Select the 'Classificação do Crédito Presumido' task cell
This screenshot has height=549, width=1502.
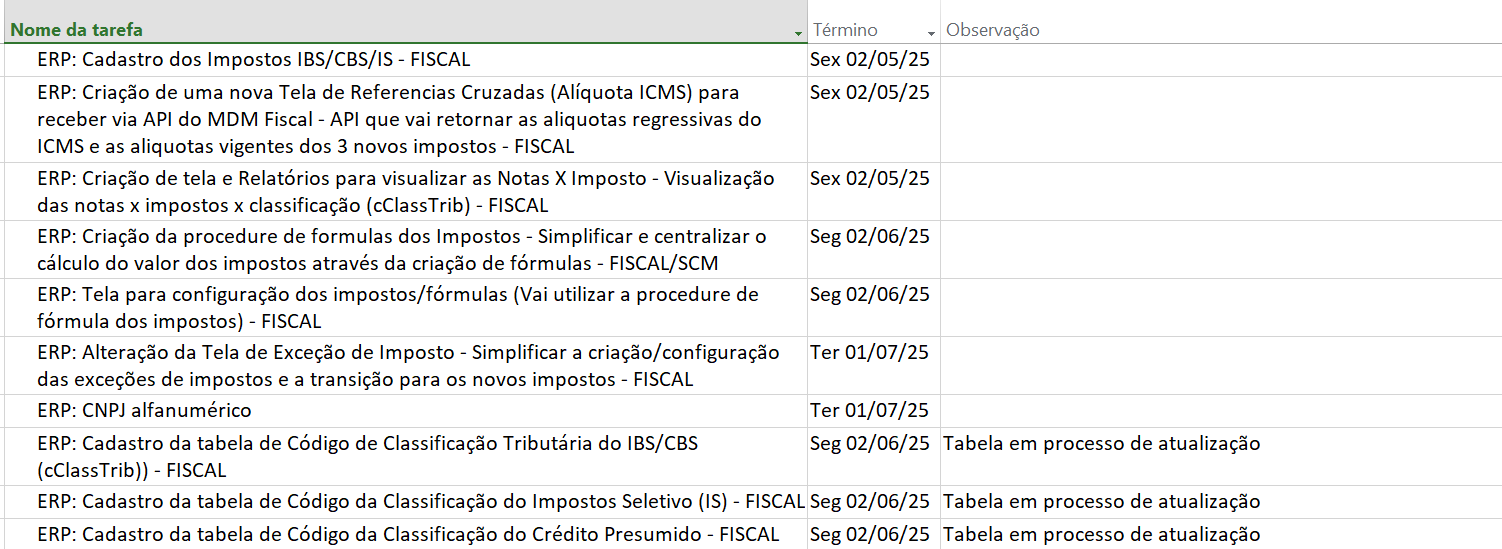pos(408,535)
